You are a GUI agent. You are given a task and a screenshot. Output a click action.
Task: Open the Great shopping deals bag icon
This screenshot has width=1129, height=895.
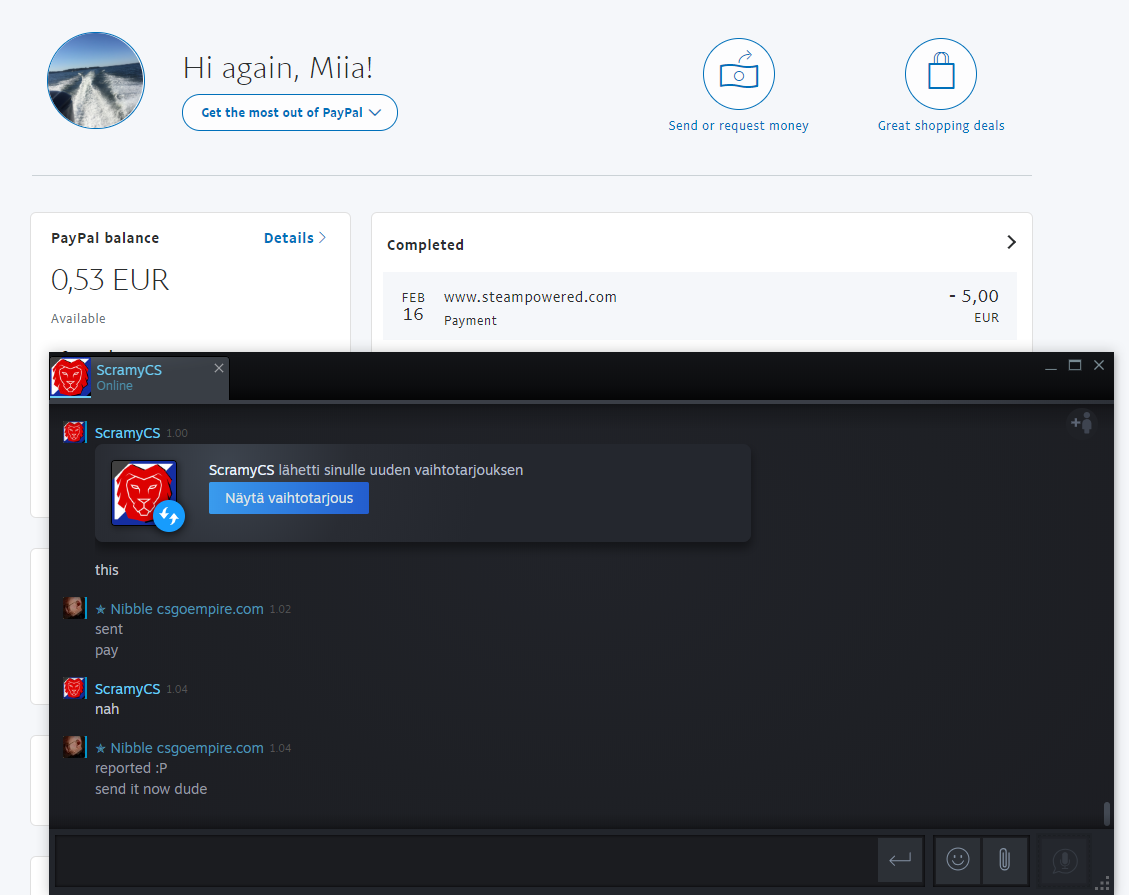click(x=940, y=74)
